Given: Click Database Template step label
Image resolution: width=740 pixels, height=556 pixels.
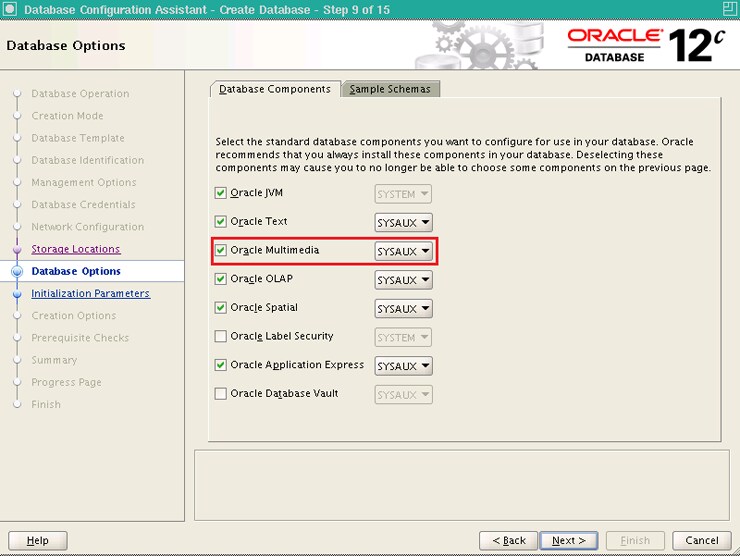Looking at the screenshot, I should pyautogui.click(x=78, y=138).
